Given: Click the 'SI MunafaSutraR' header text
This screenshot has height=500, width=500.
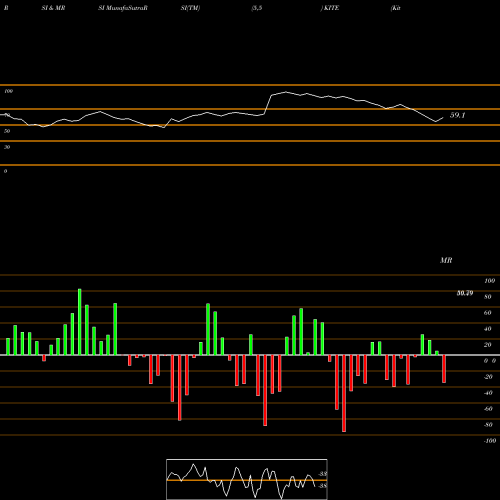Looking at the screenshot, I should [x=123, y=8].
